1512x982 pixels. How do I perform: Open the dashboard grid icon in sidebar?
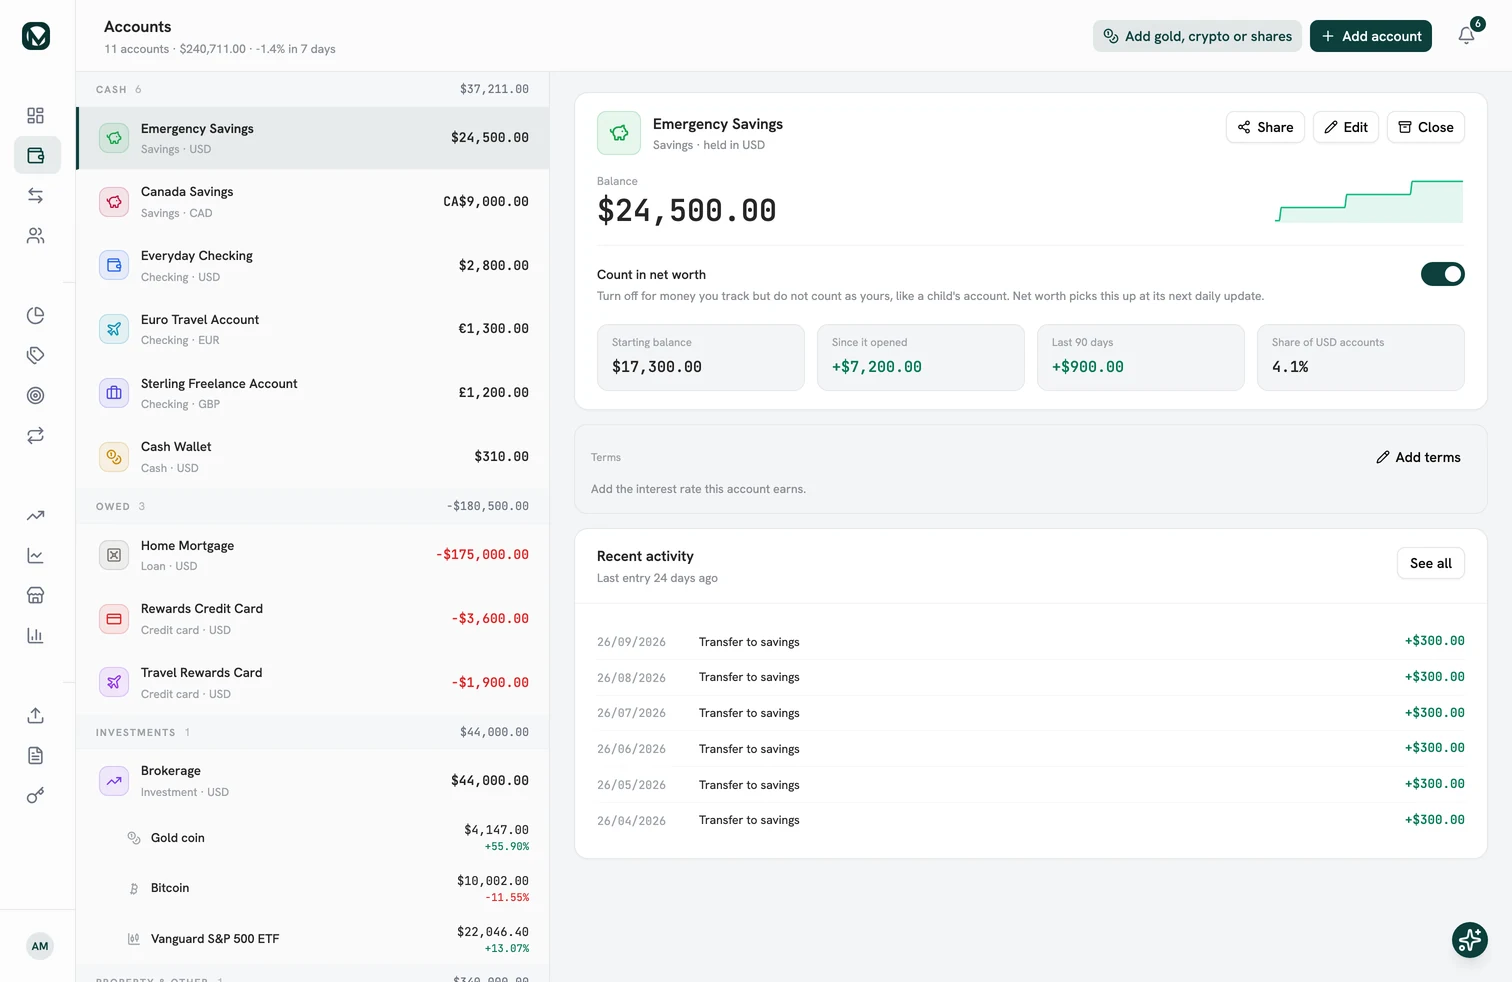(x=36, y=116)
